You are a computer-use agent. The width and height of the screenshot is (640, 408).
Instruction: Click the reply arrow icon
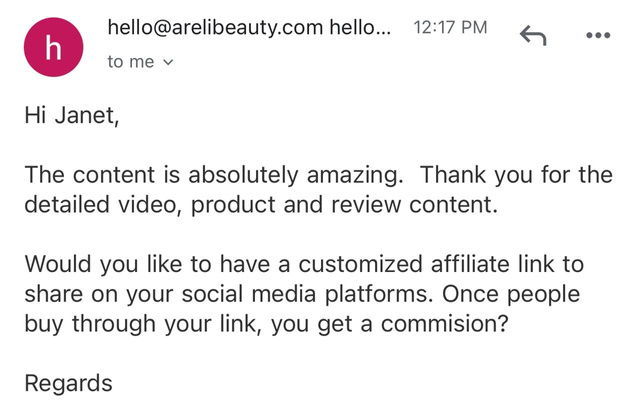coord(534,35)
